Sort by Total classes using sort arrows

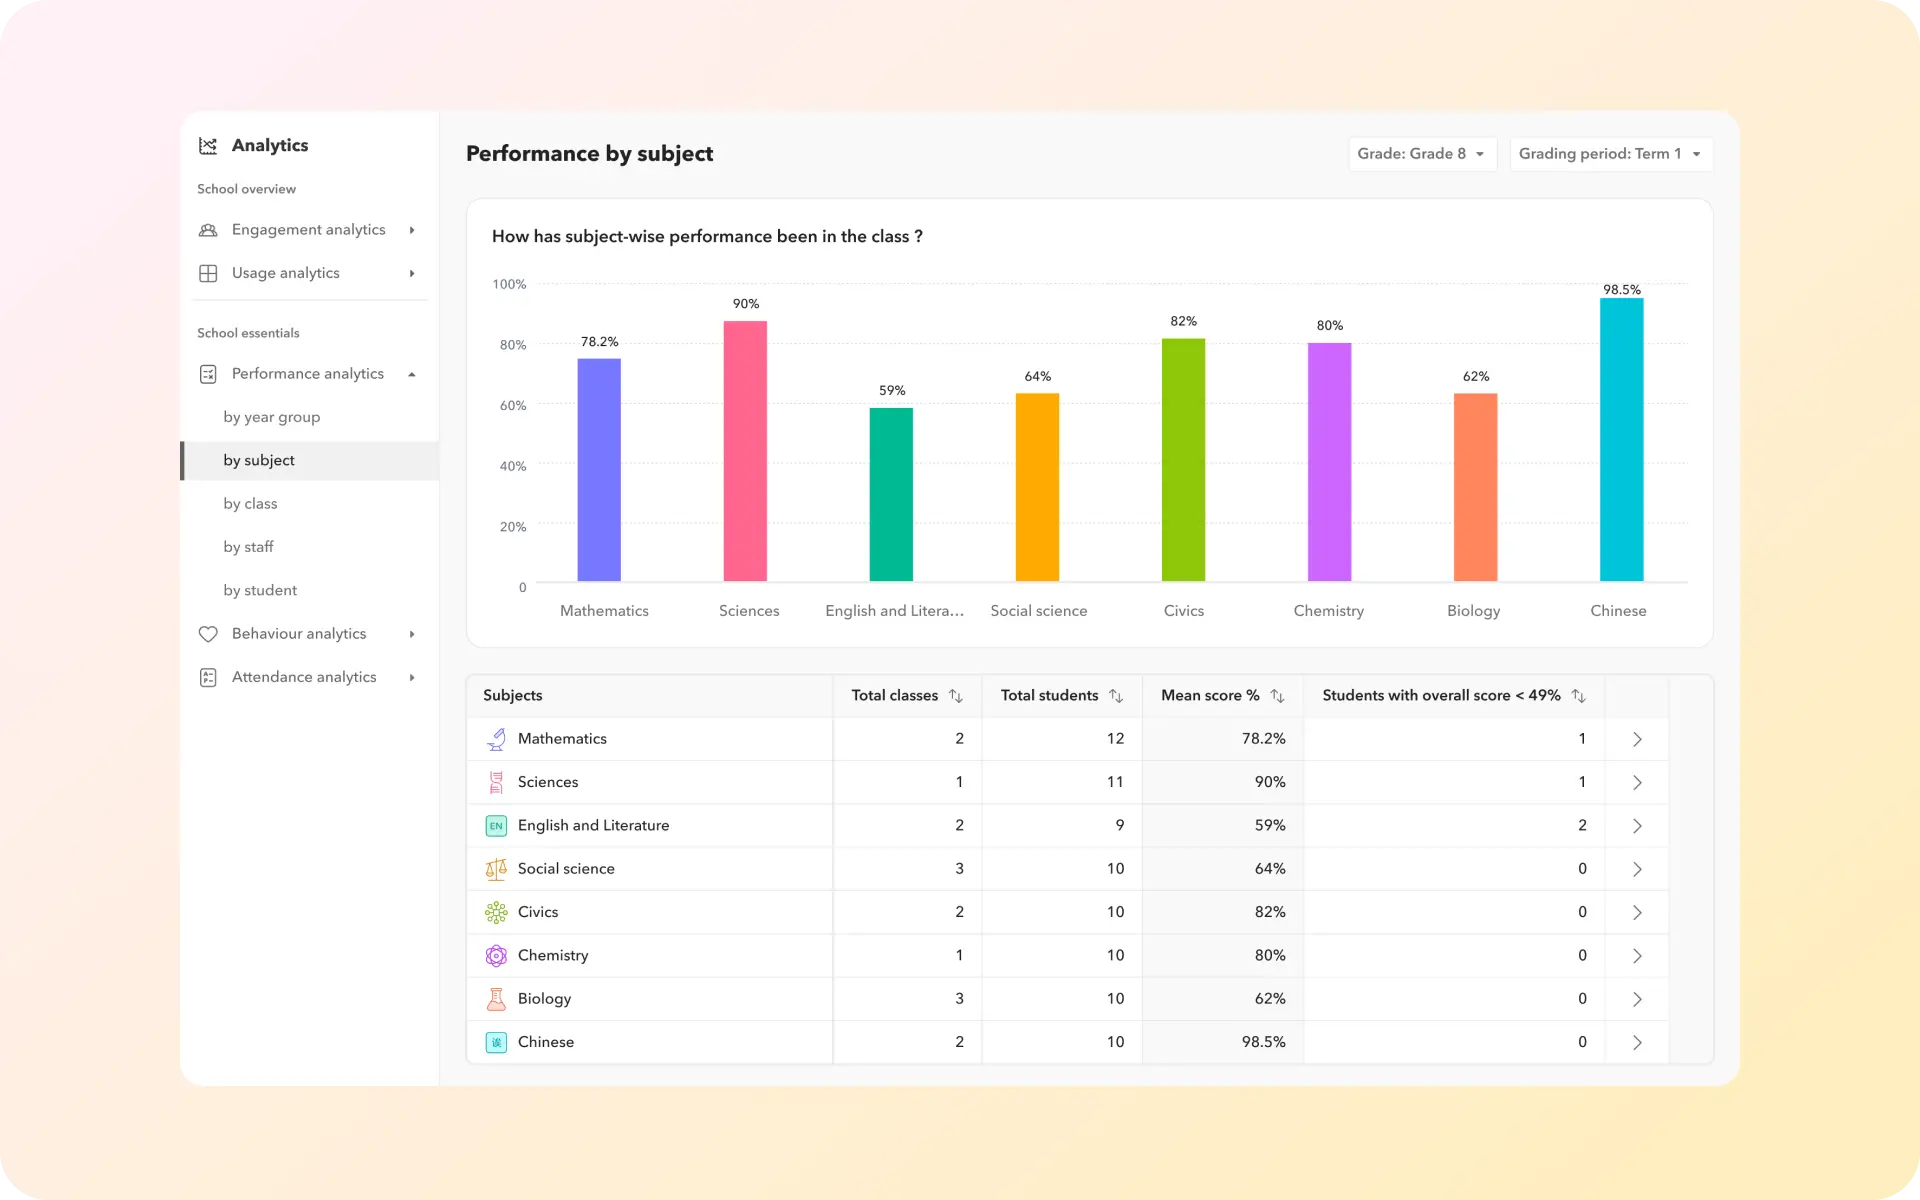click(956, 696)
